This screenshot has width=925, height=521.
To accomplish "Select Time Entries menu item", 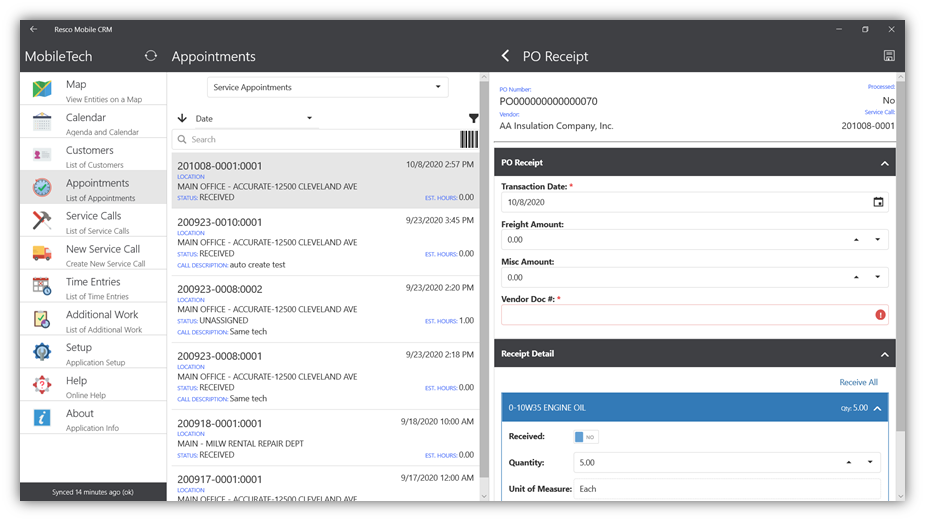I will click(93, 287).
